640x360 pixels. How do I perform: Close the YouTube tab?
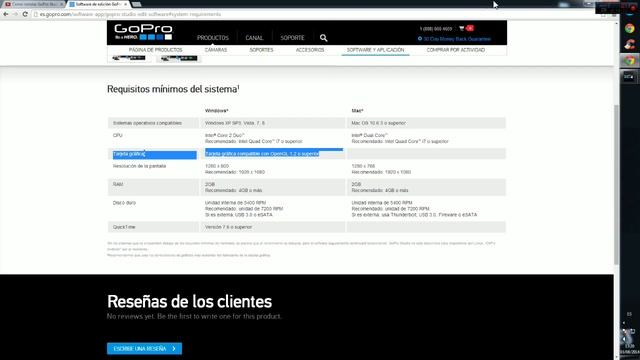click(62, 4)
